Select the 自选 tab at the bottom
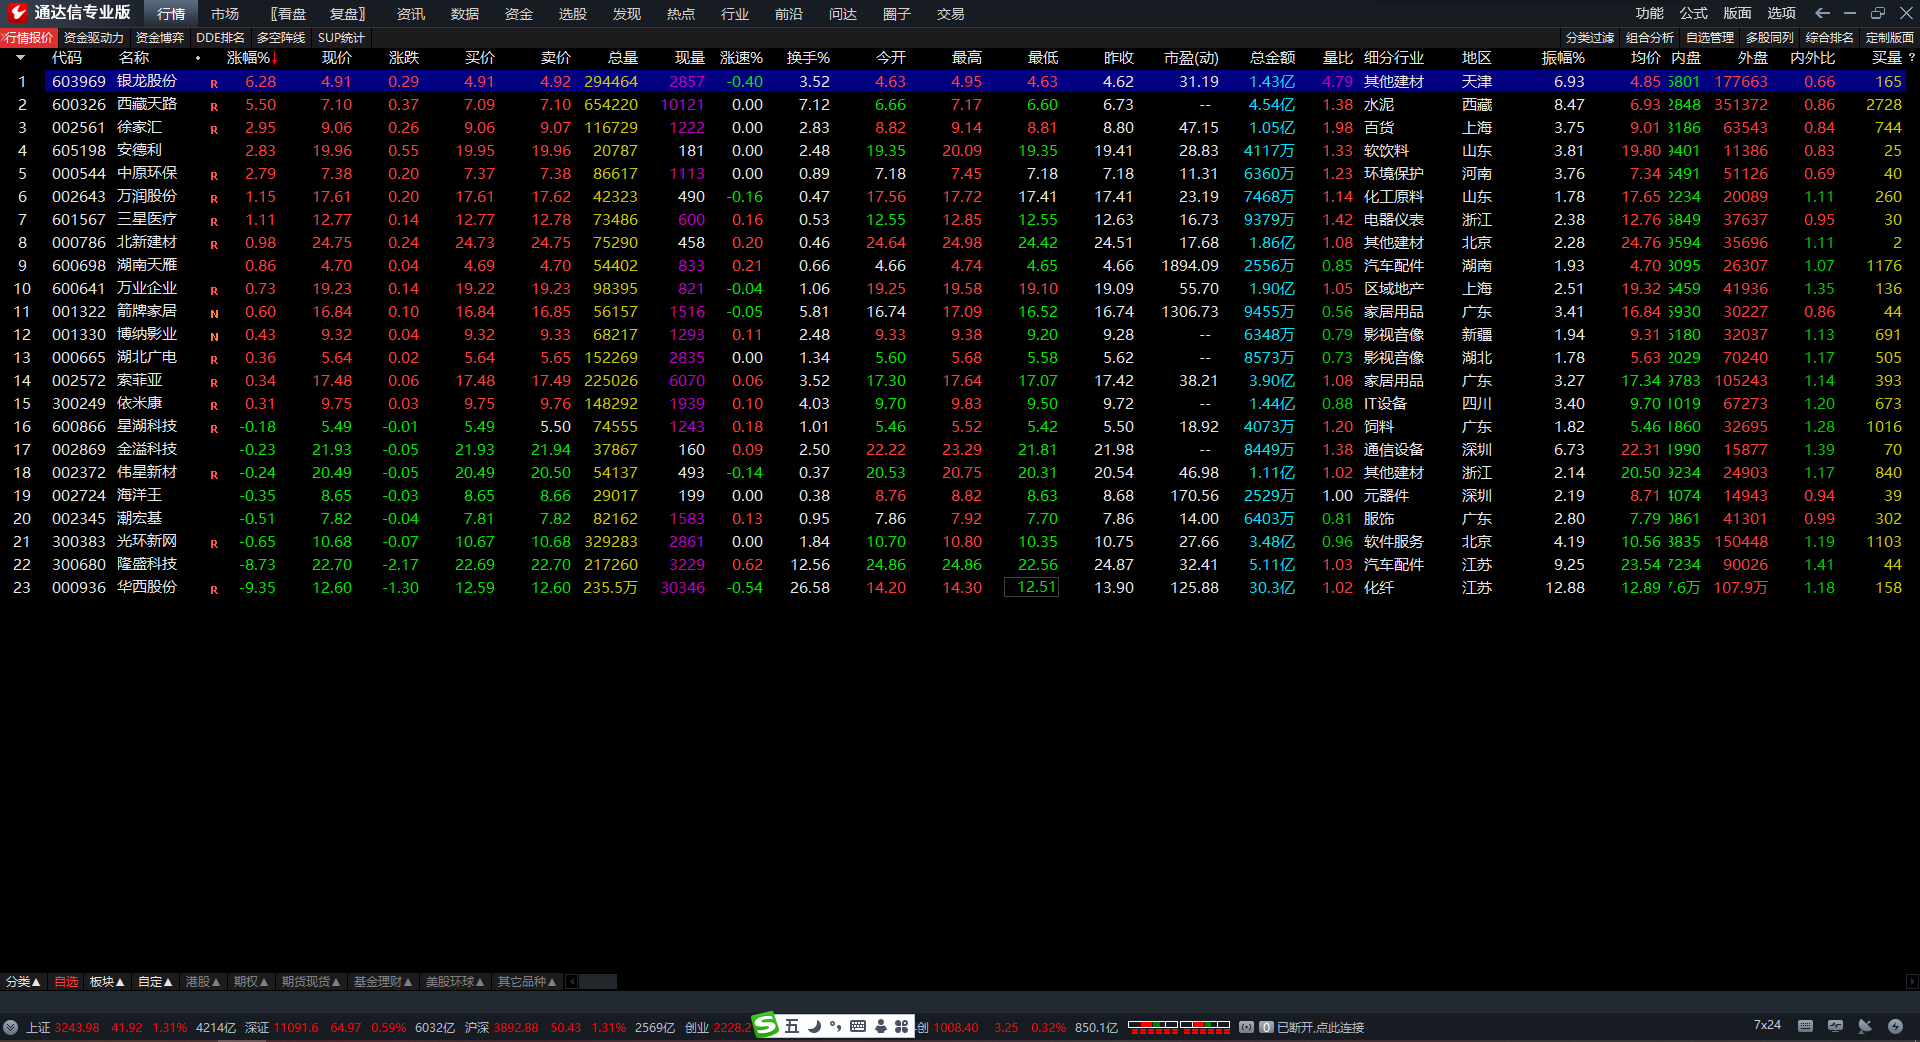This screenshot has height=1042, width=1920. (66, 982)
